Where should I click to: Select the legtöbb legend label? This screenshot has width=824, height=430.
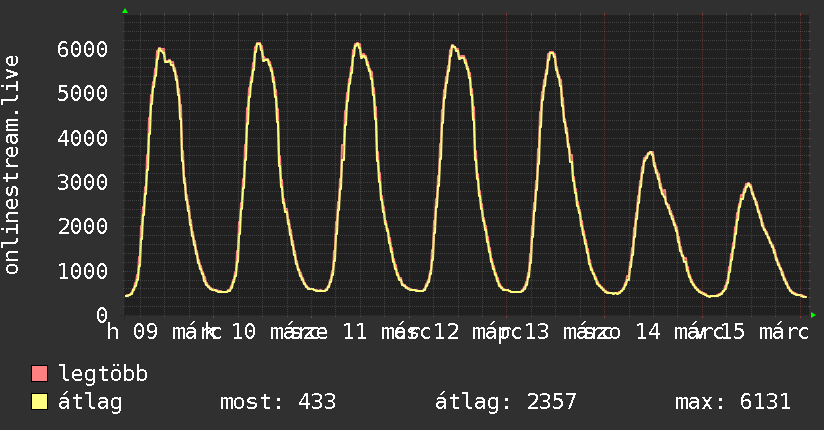pos(103,374)
